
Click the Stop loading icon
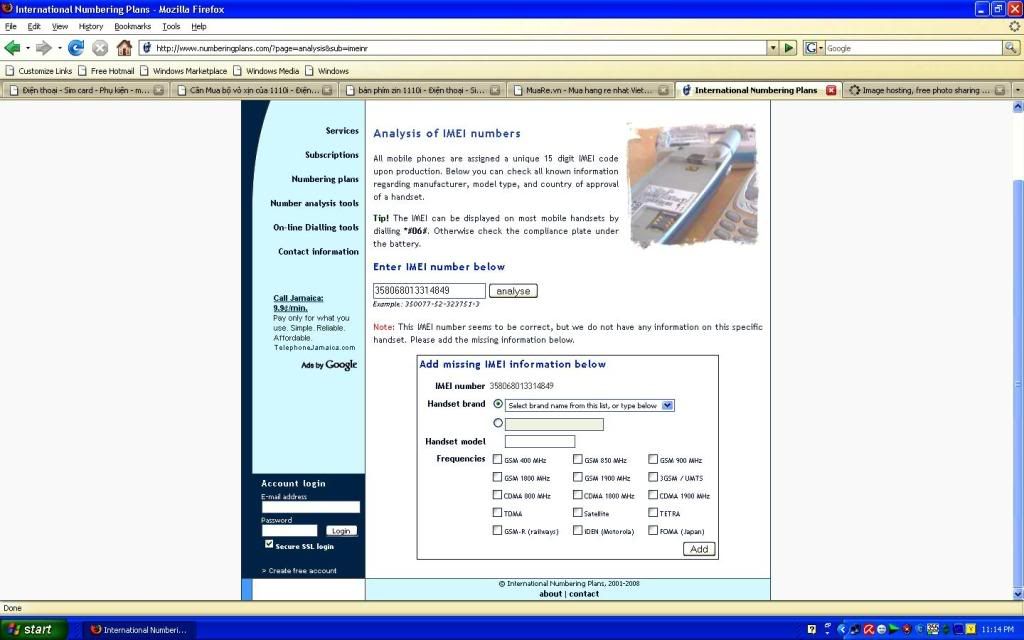[x=100, y=48]
